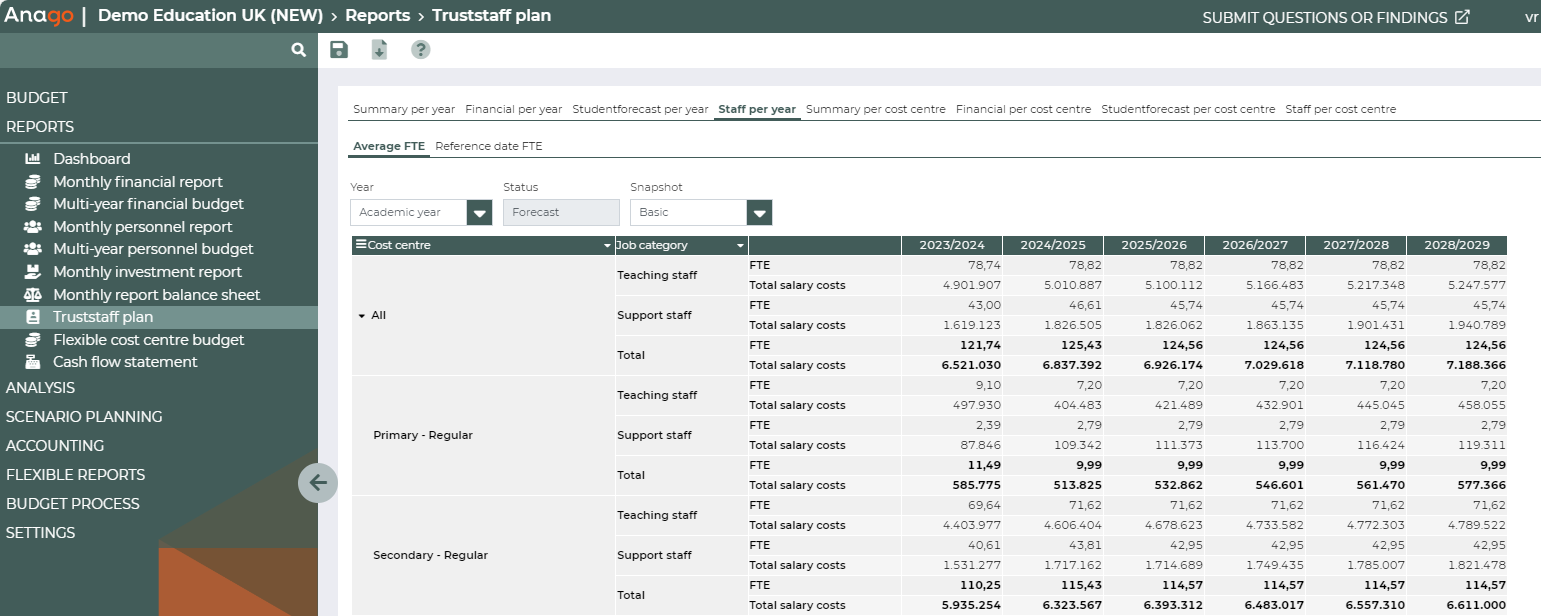The width and height of the screenshot is (1541, 616).
Task: Click the icon beside Monthly investment report
Action: click(x=33, y=272)
